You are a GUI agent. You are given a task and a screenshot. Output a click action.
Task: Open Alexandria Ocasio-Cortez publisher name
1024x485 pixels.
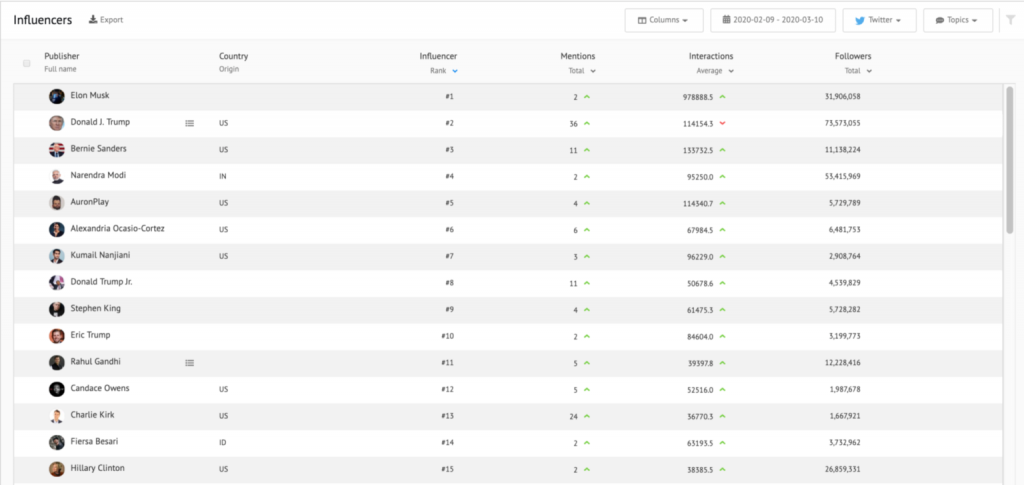[118, 228]
